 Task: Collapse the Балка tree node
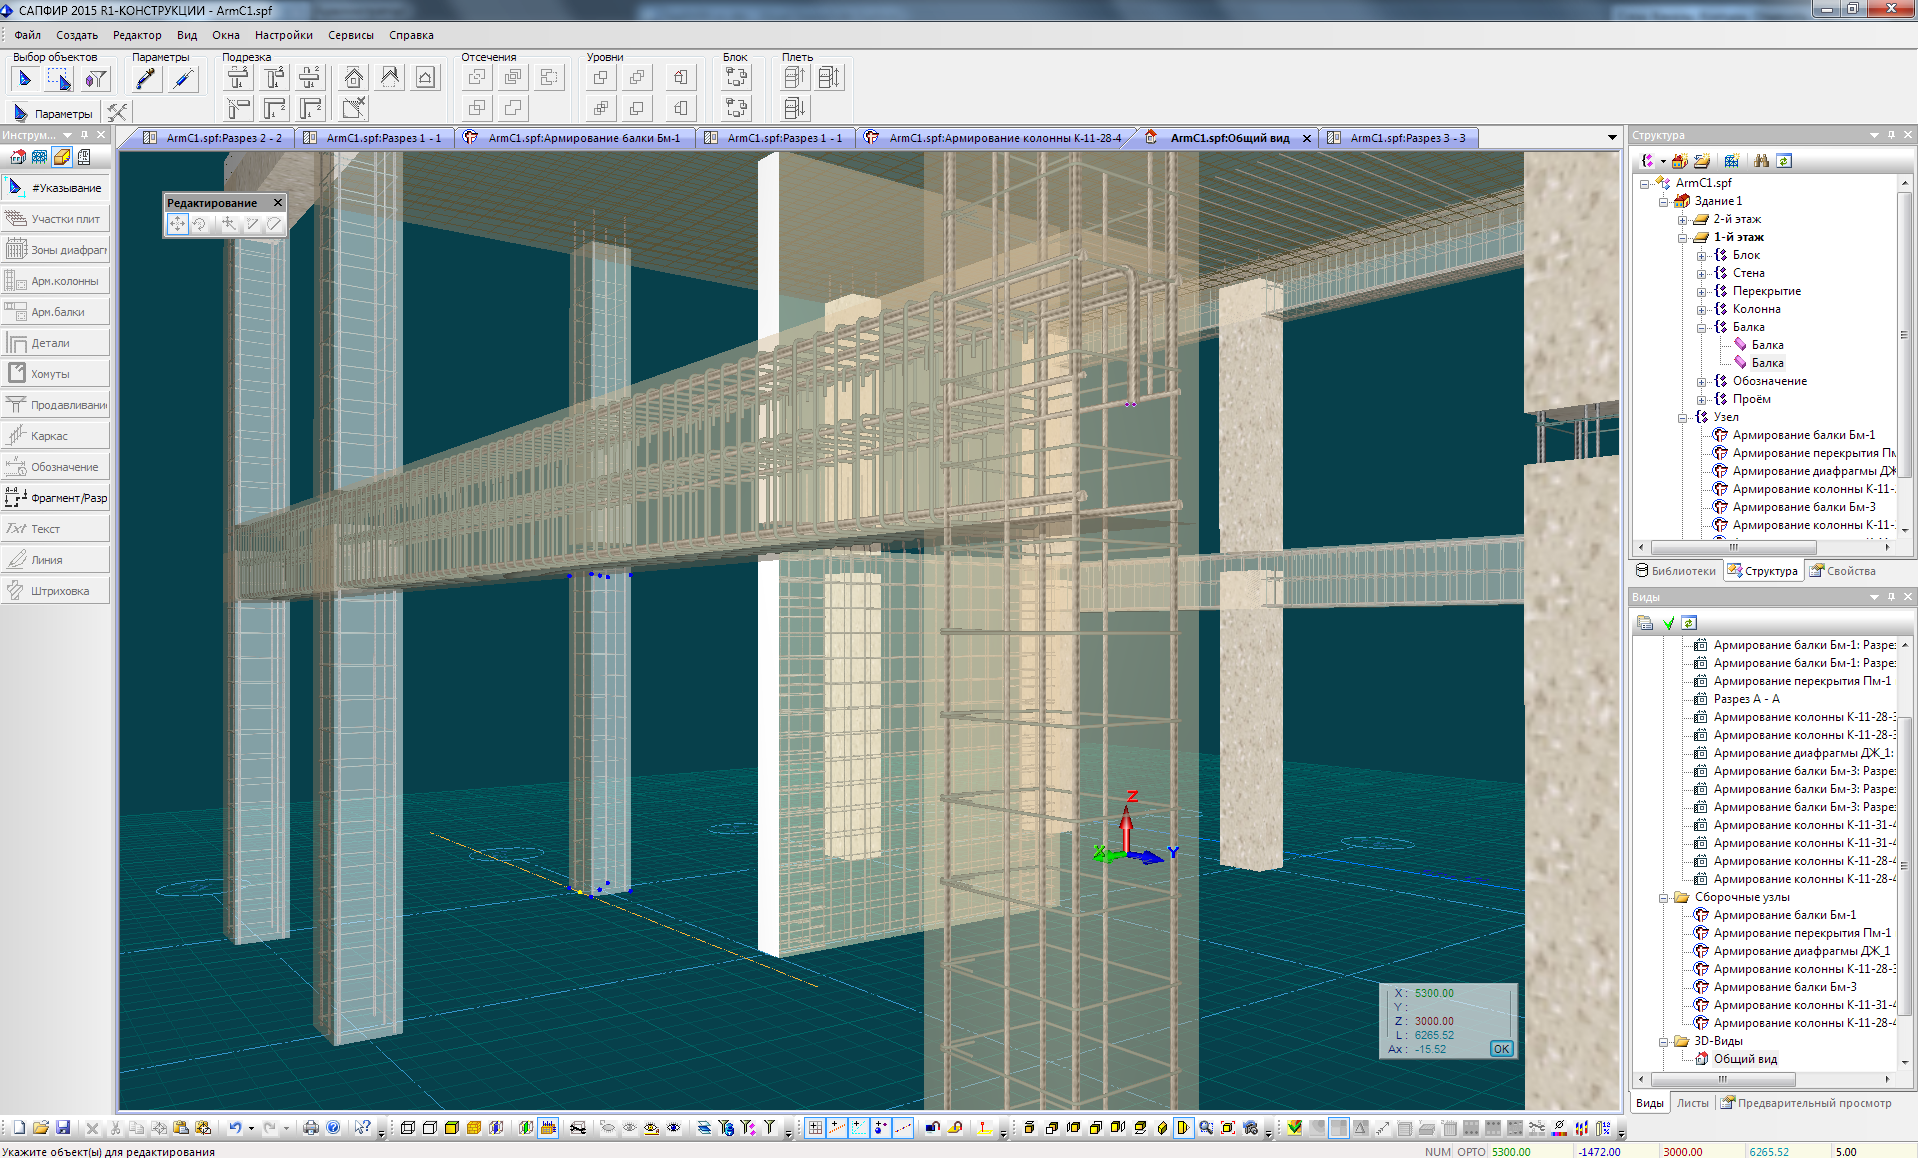[1702, 328]
